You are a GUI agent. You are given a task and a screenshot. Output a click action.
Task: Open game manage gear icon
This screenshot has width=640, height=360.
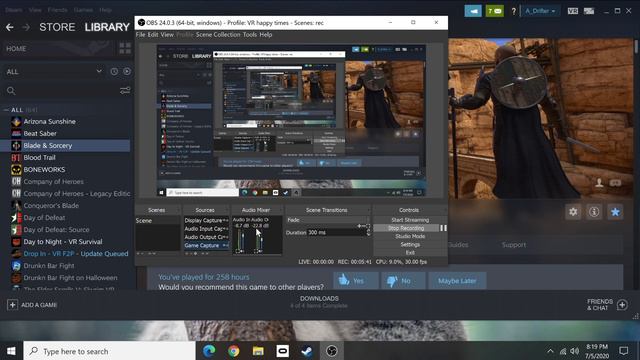click(x=573, y=212)
